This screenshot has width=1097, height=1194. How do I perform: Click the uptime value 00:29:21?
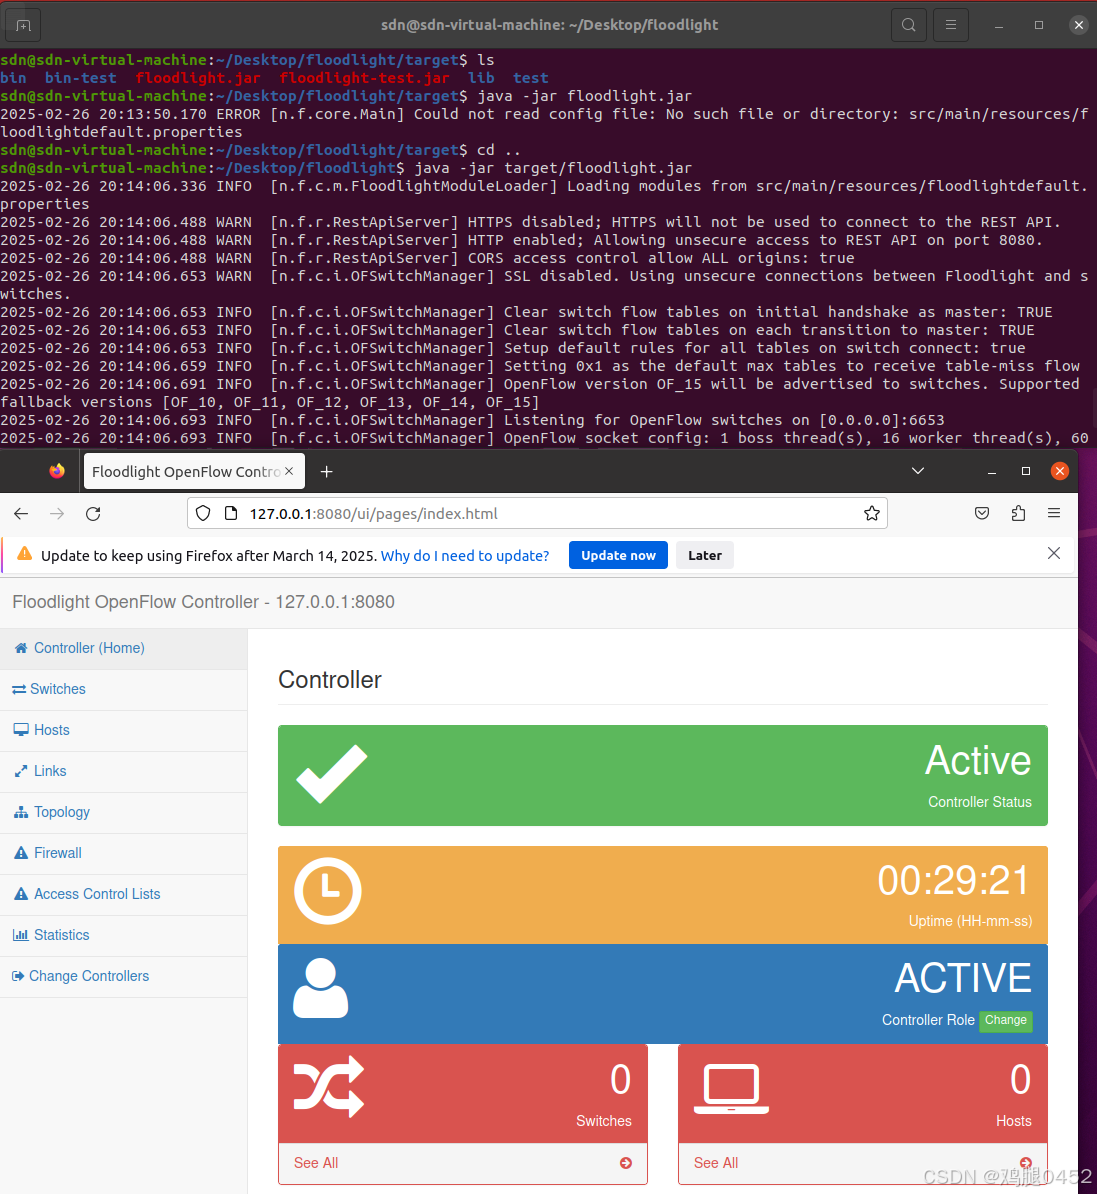coord(954,881)
